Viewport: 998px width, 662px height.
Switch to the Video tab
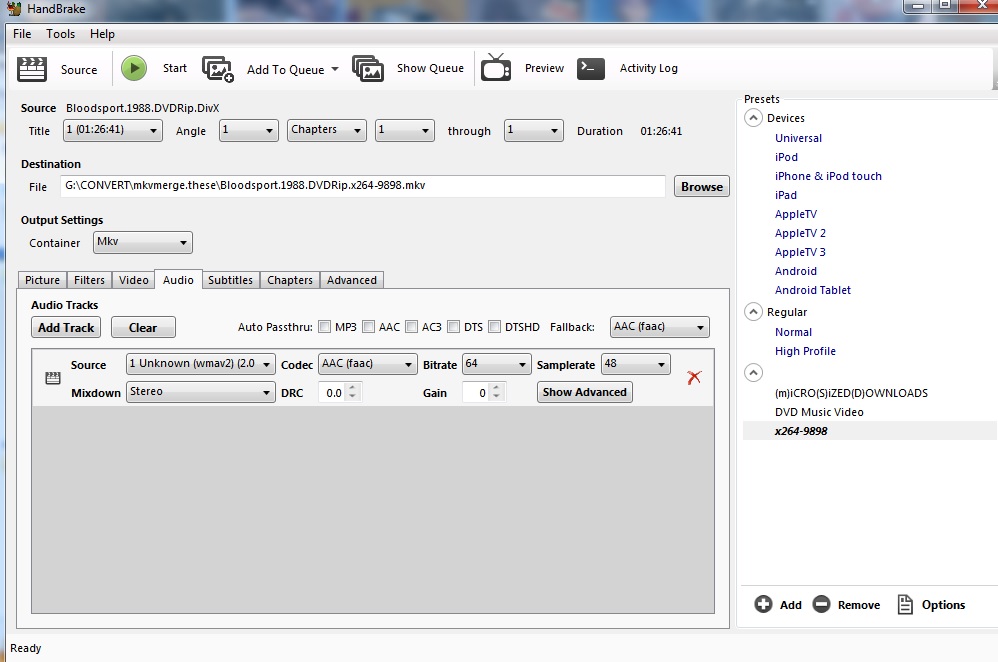(134, 280)
